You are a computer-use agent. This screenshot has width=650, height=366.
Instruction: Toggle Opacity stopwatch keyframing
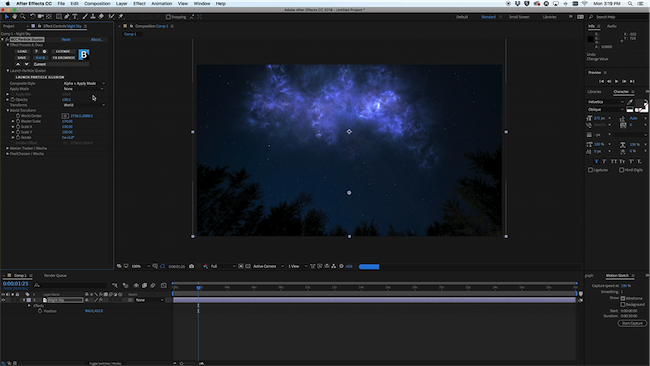13,99
